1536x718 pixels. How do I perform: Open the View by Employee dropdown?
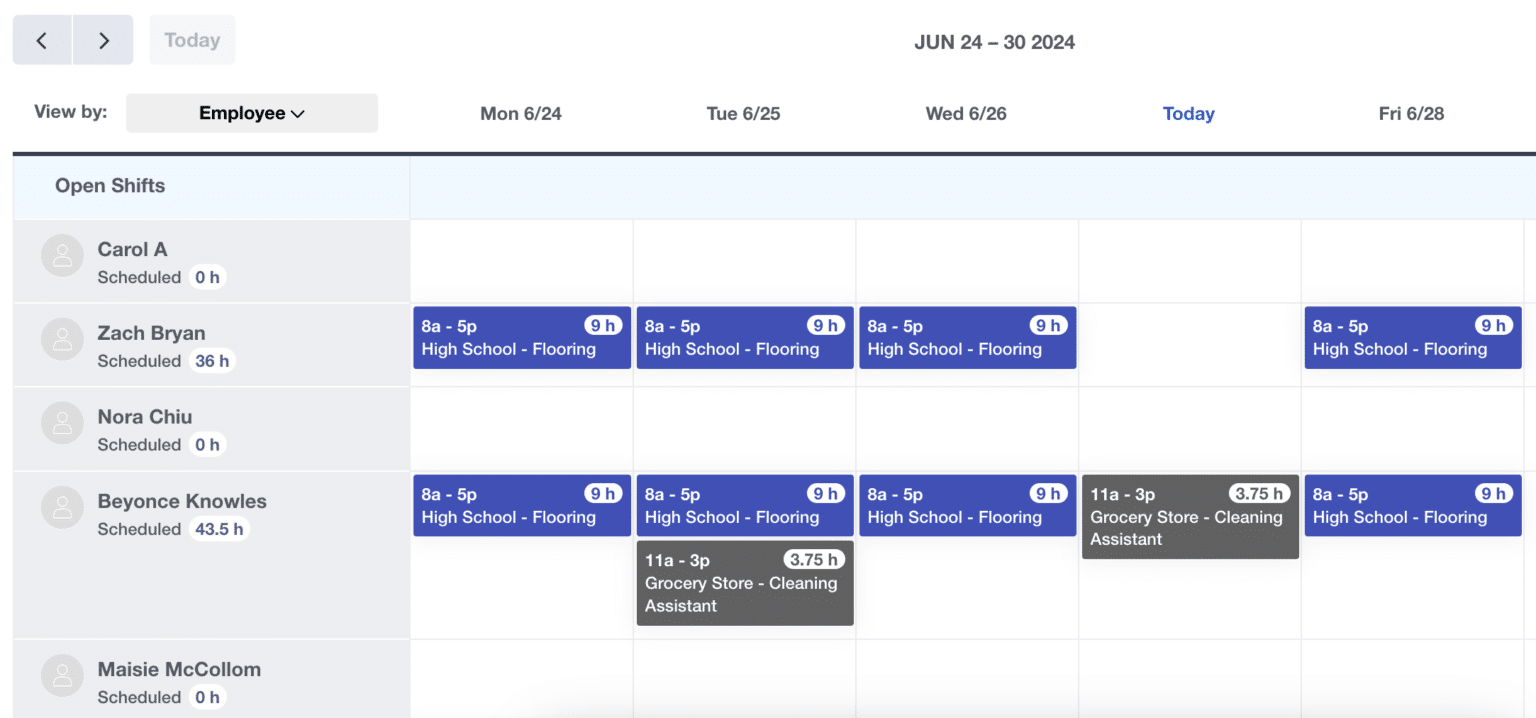pos(251,113)
